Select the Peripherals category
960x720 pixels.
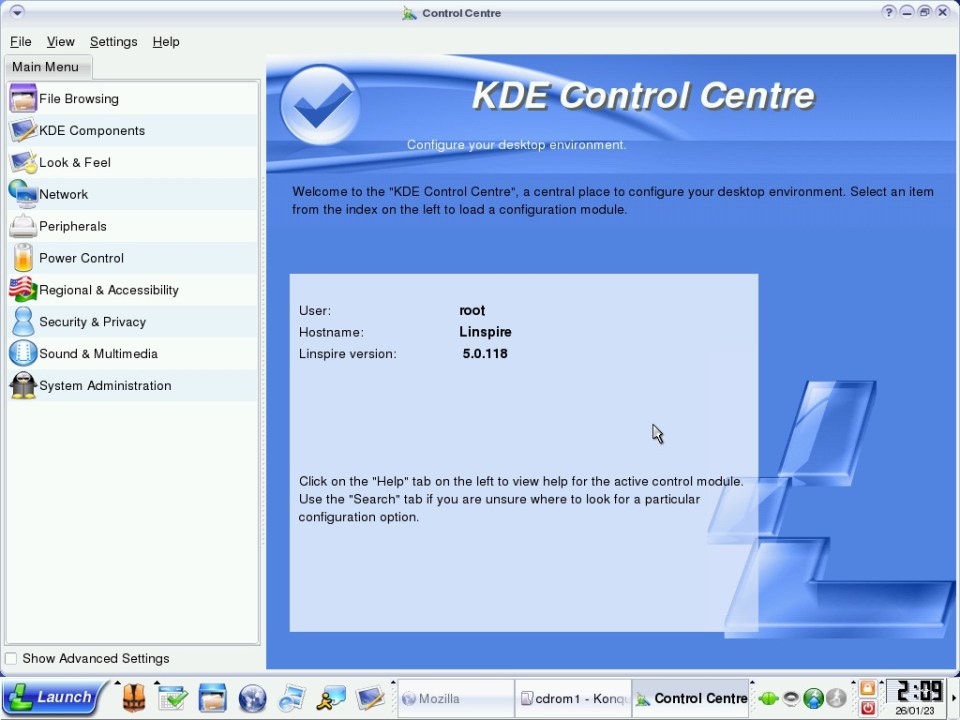pos(72,227)
